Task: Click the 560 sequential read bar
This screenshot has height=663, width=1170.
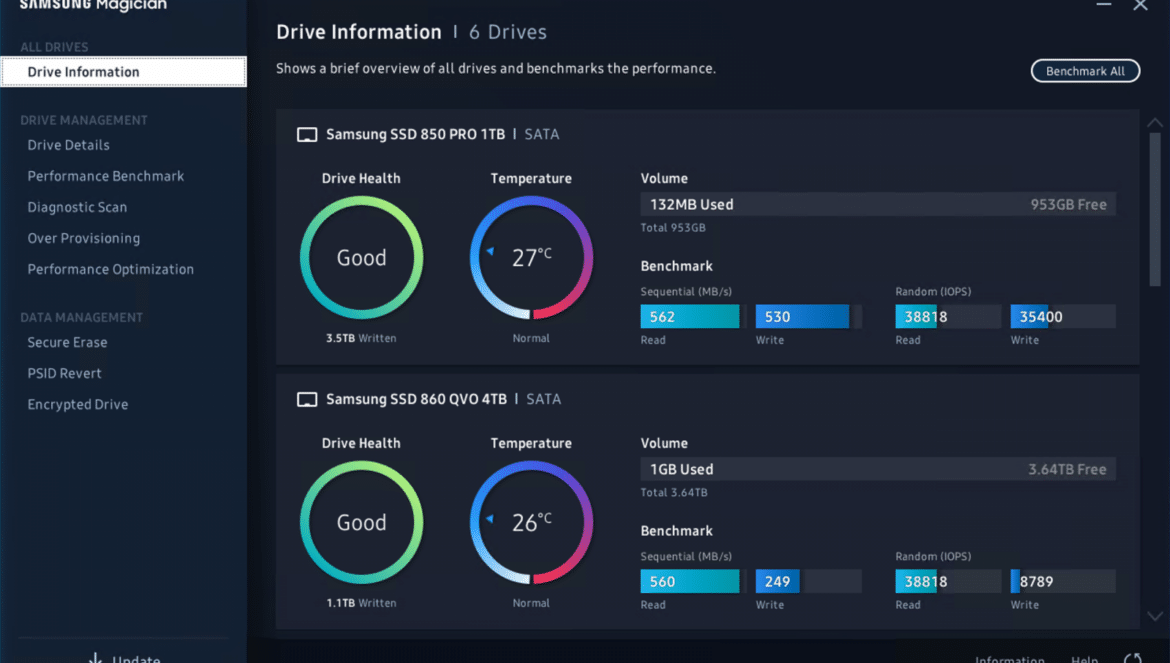Action: 693,581
